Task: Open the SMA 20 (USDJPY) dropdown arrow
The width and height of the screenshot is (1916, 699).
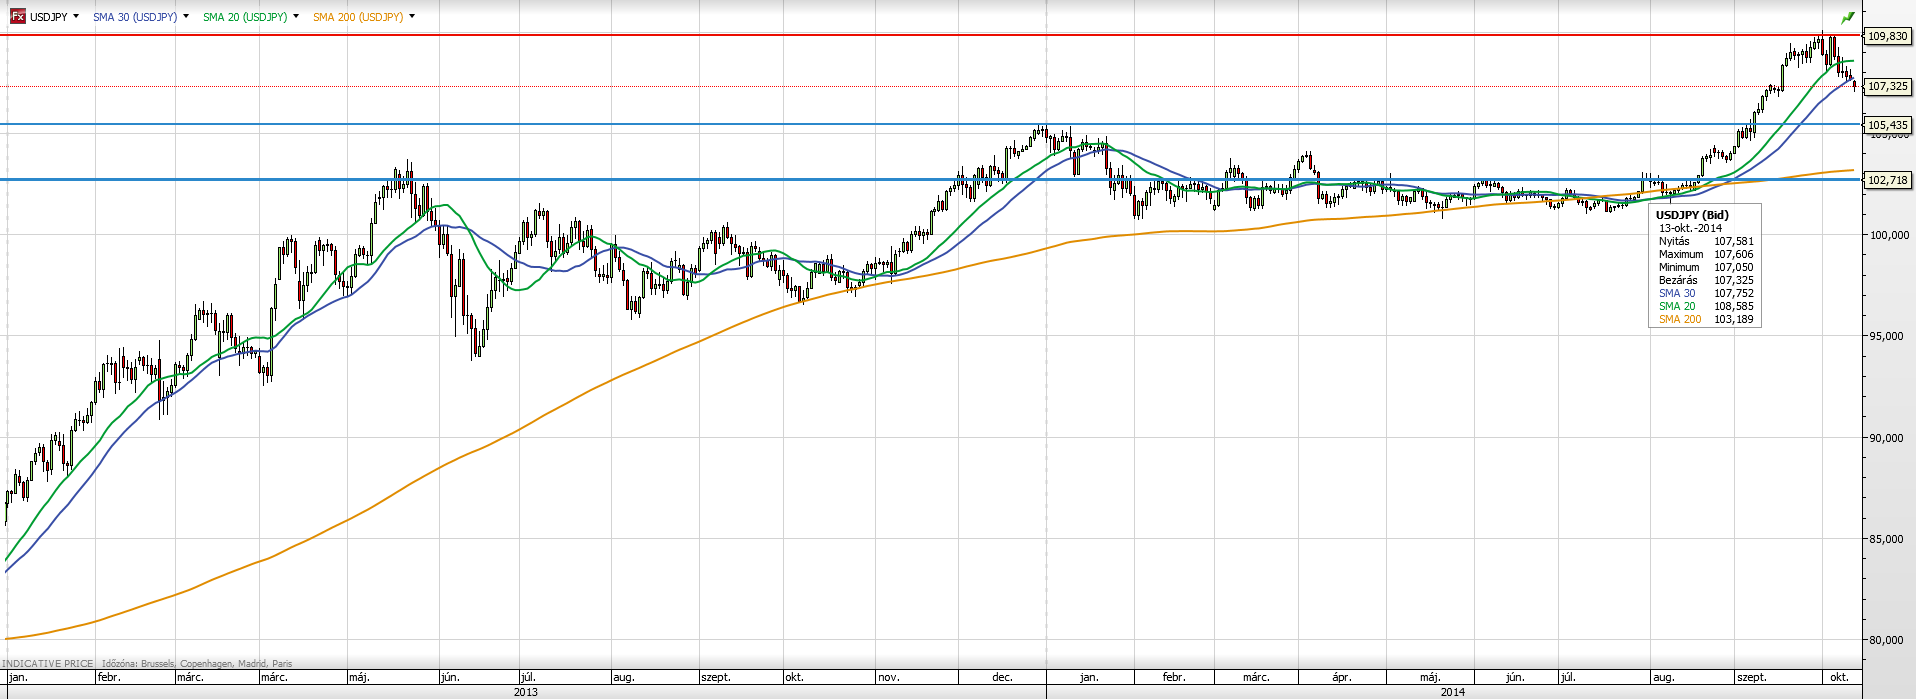Action: click(296, 16)
